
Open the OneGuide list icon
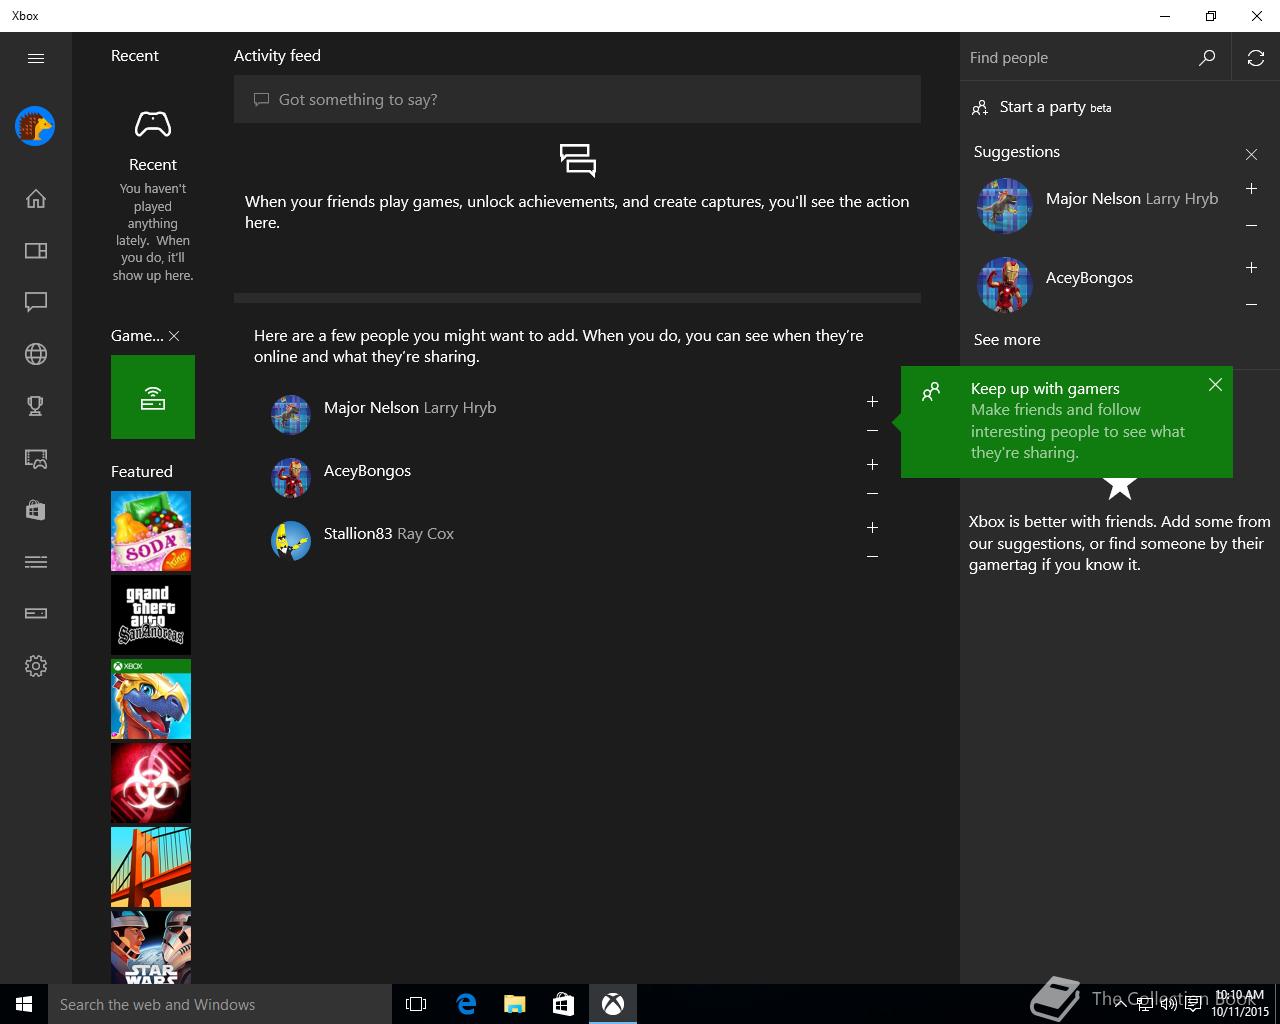pos(36,562)
